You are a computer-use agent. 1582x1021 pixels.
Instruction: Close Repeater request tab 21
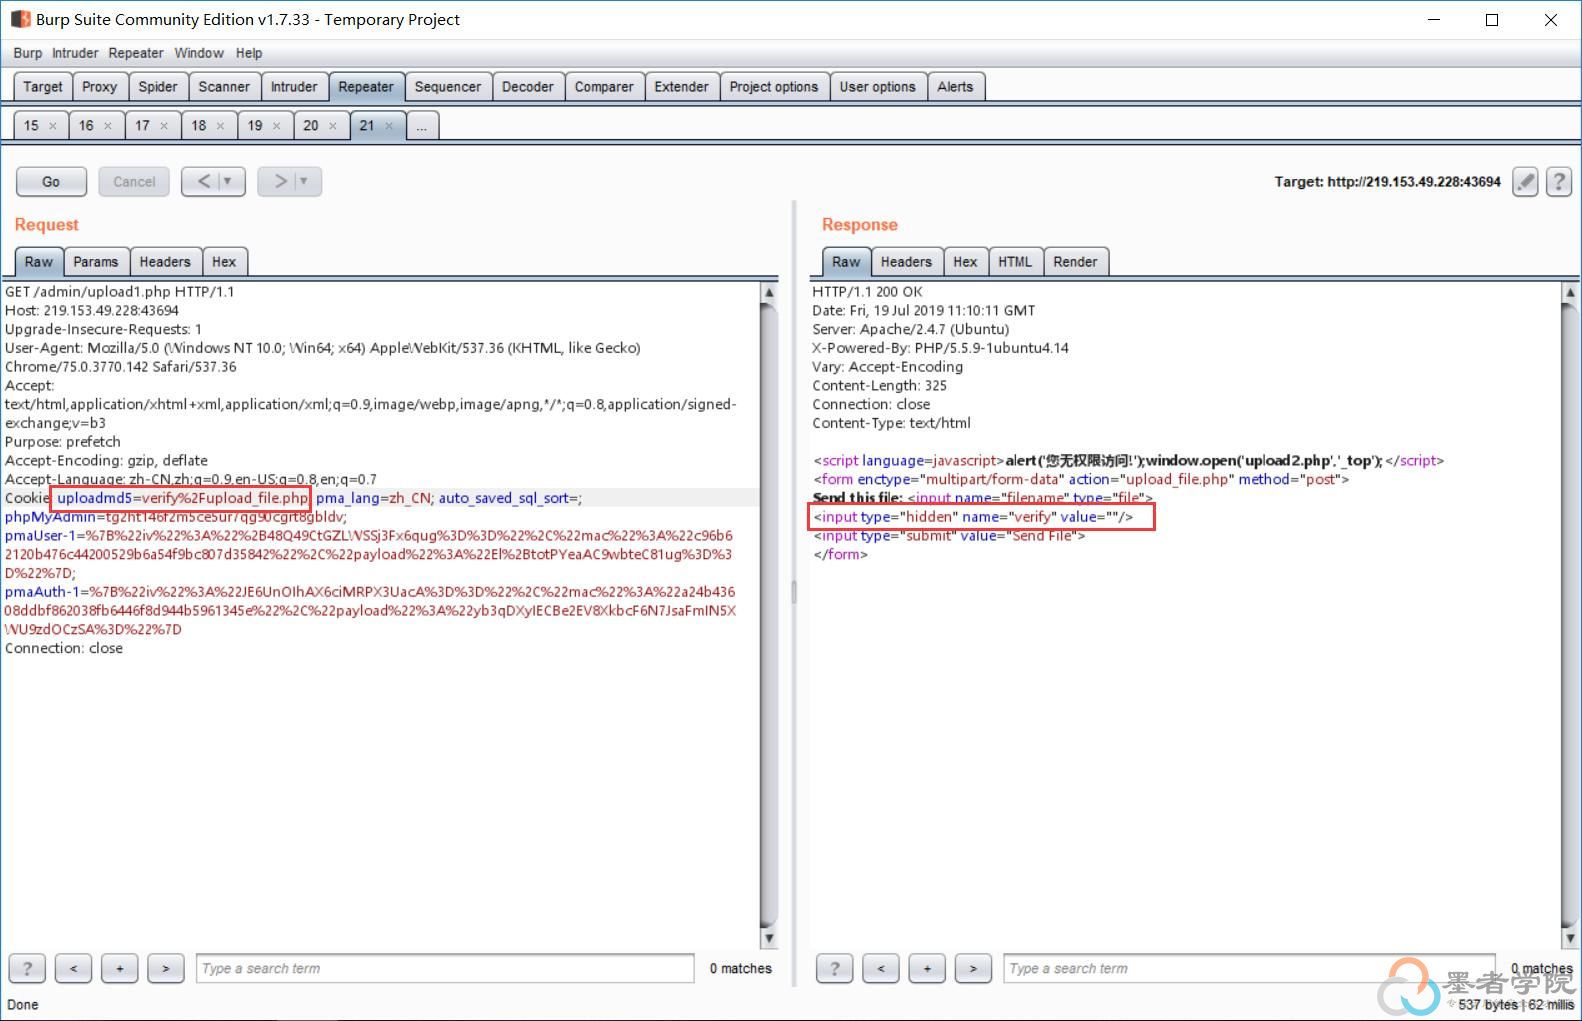coord(389,126)
